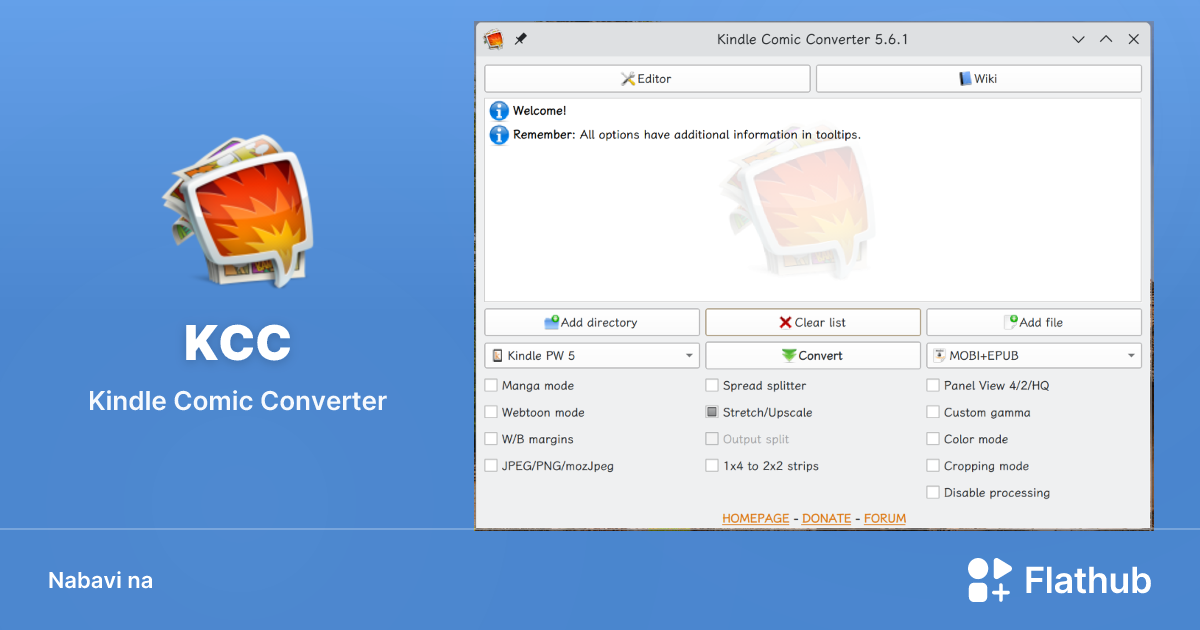Image resolution: width=1200 pixels, height=630 pixels.
Task: Click the book icon on the Wiki button
Action: point(963,78)
